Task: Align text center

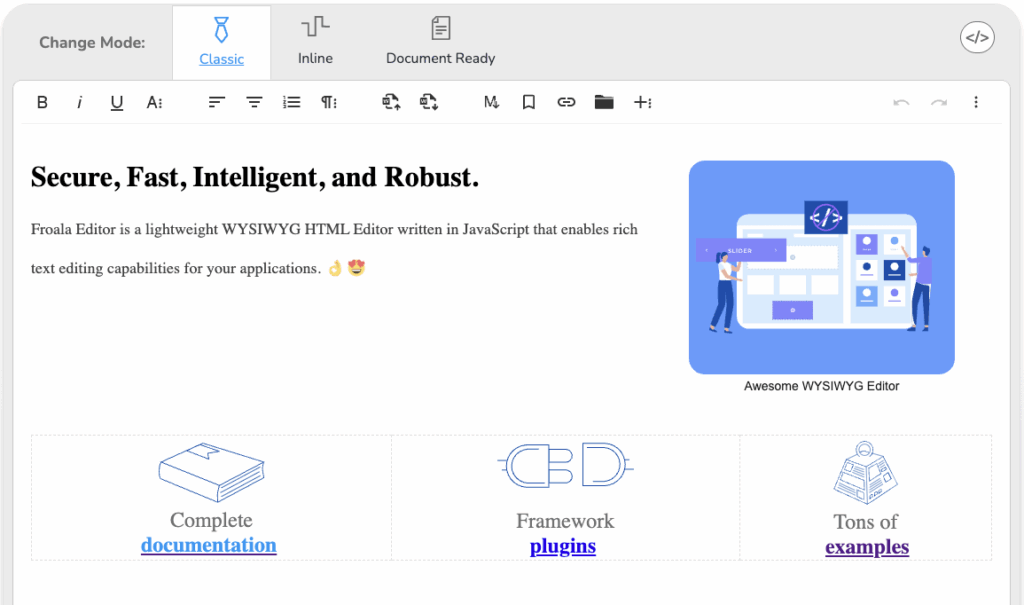Action: point(254,102)
